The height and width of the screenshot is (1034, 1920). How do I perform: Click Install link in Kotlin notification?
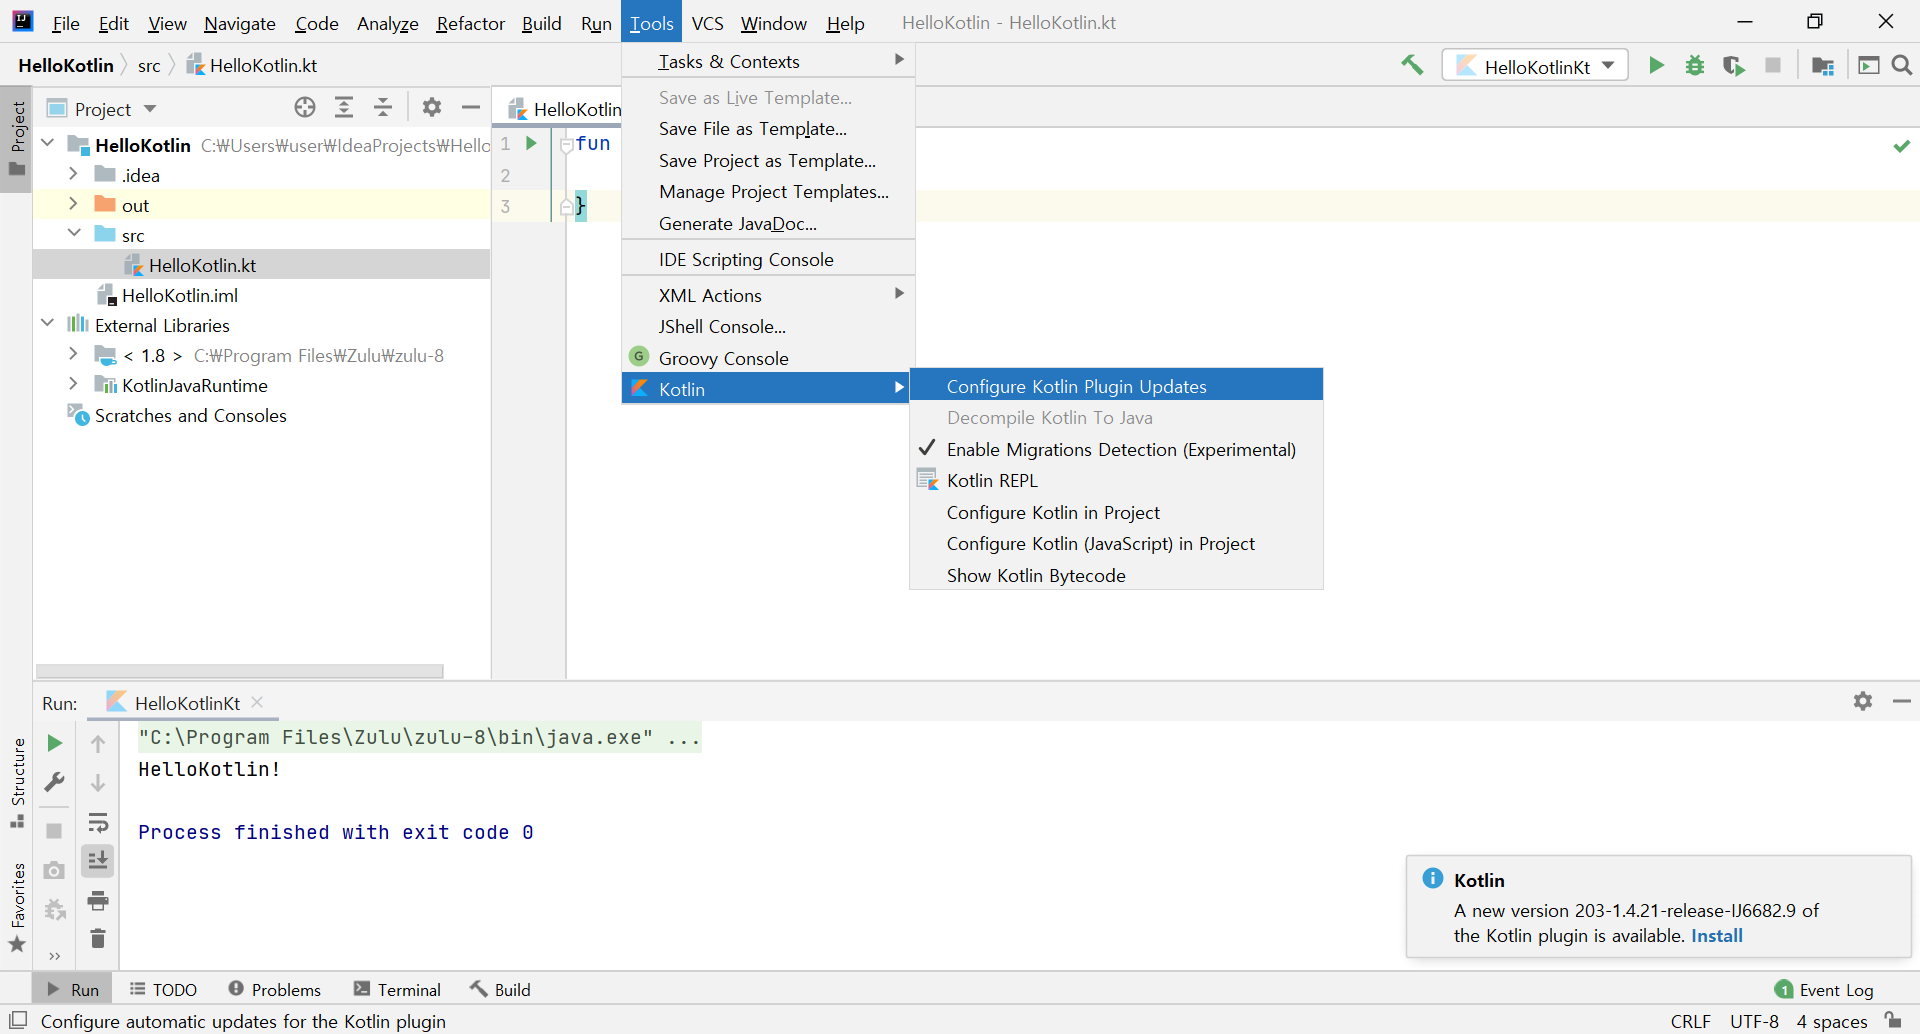click(1716, 935)
